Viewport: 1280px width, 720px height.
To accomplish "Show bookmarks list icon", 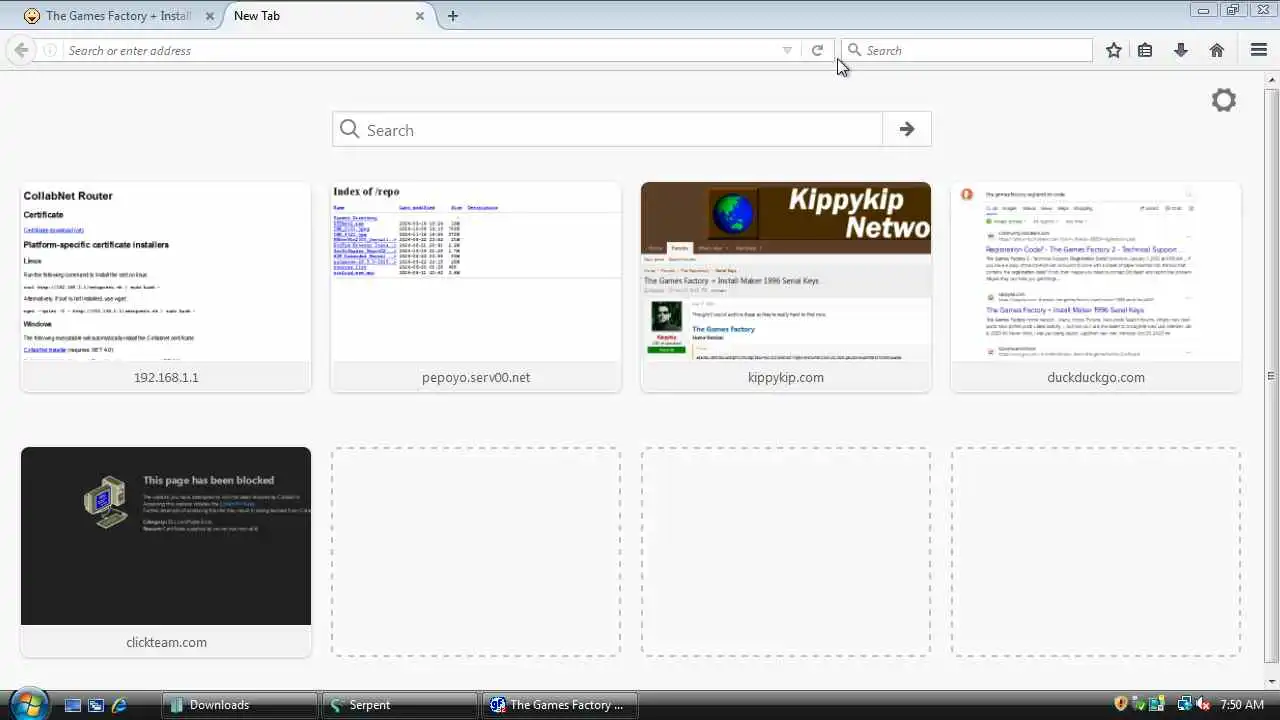I will (x=1145, y=50).
